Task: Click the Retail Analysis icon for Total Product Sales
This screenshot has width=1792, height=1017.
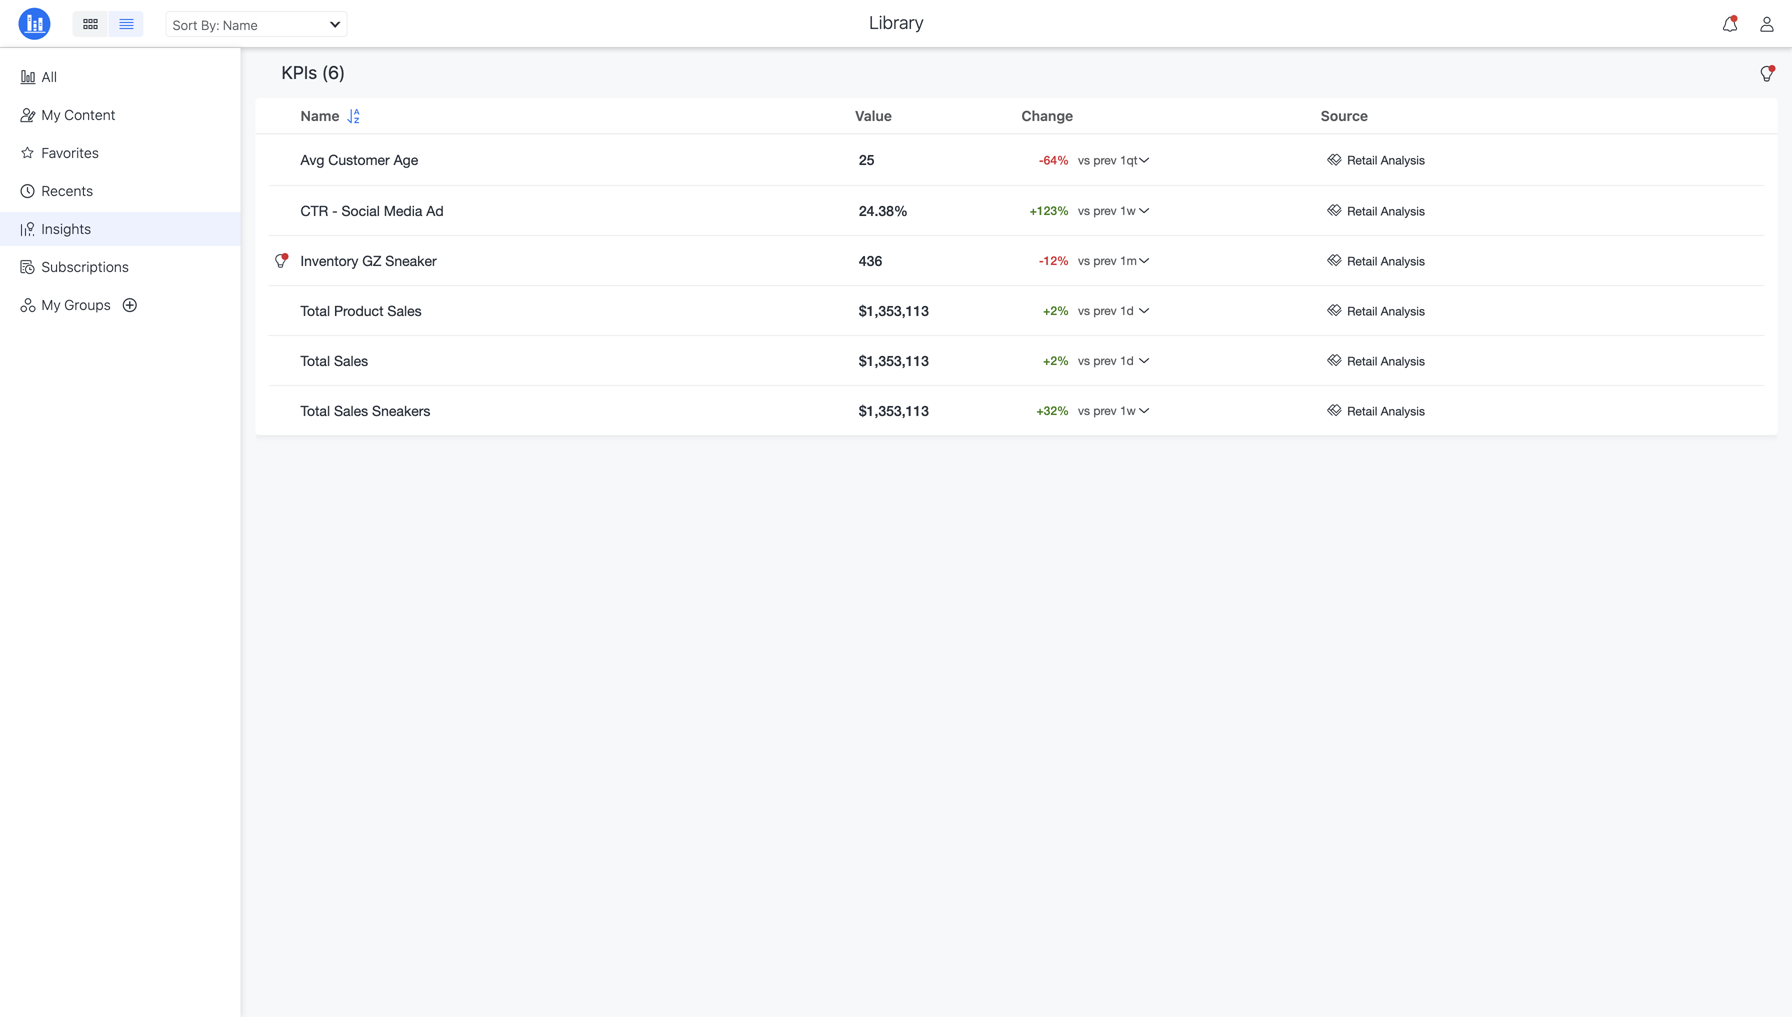Action: click(x=1334, y=311)
